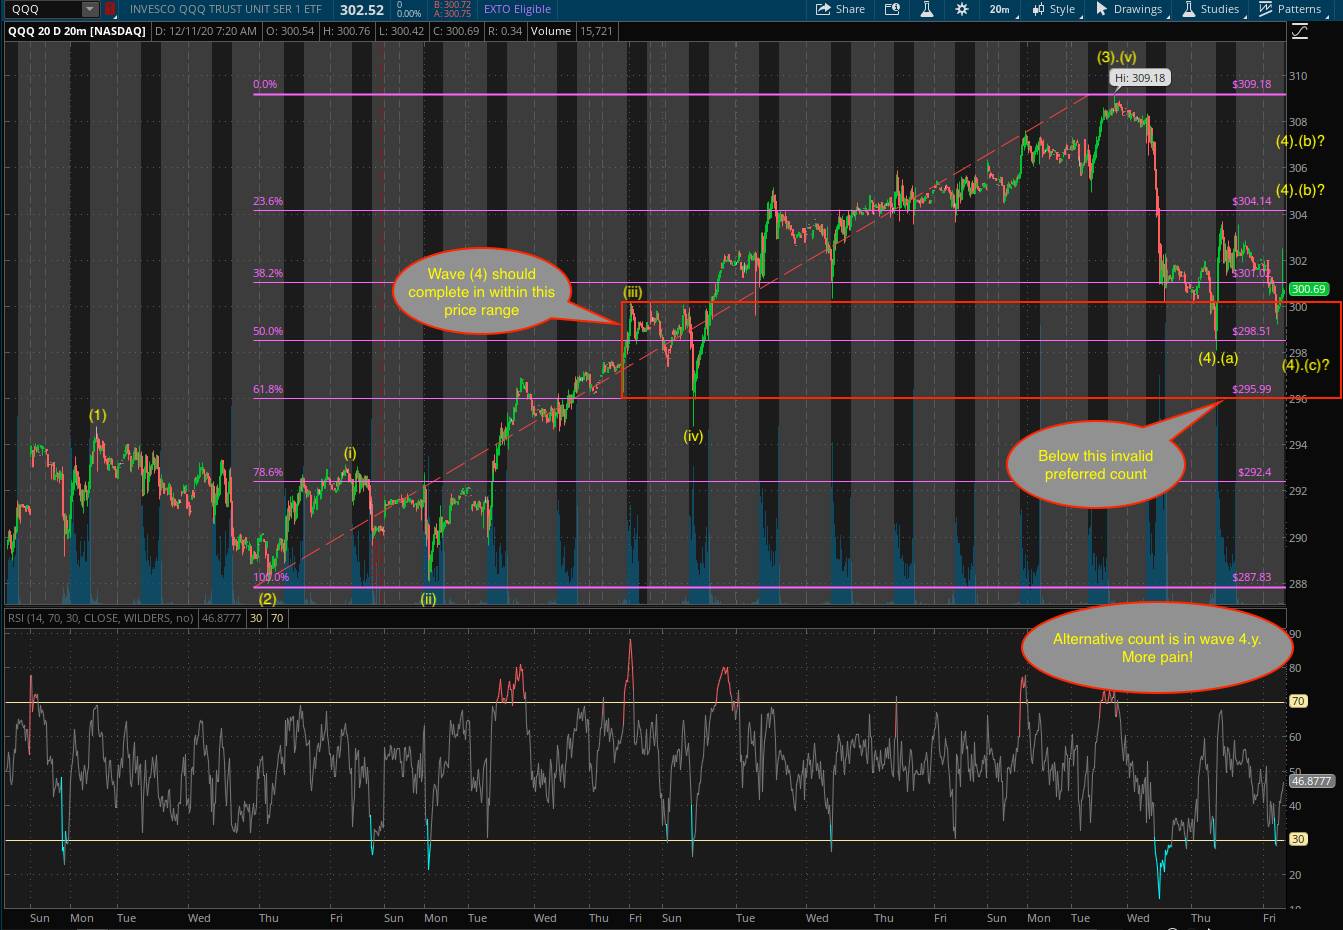Toggle the chart scale icon at top right
The width and height of the screenshot is (1343, 930).
click(x=1299, y=31)
